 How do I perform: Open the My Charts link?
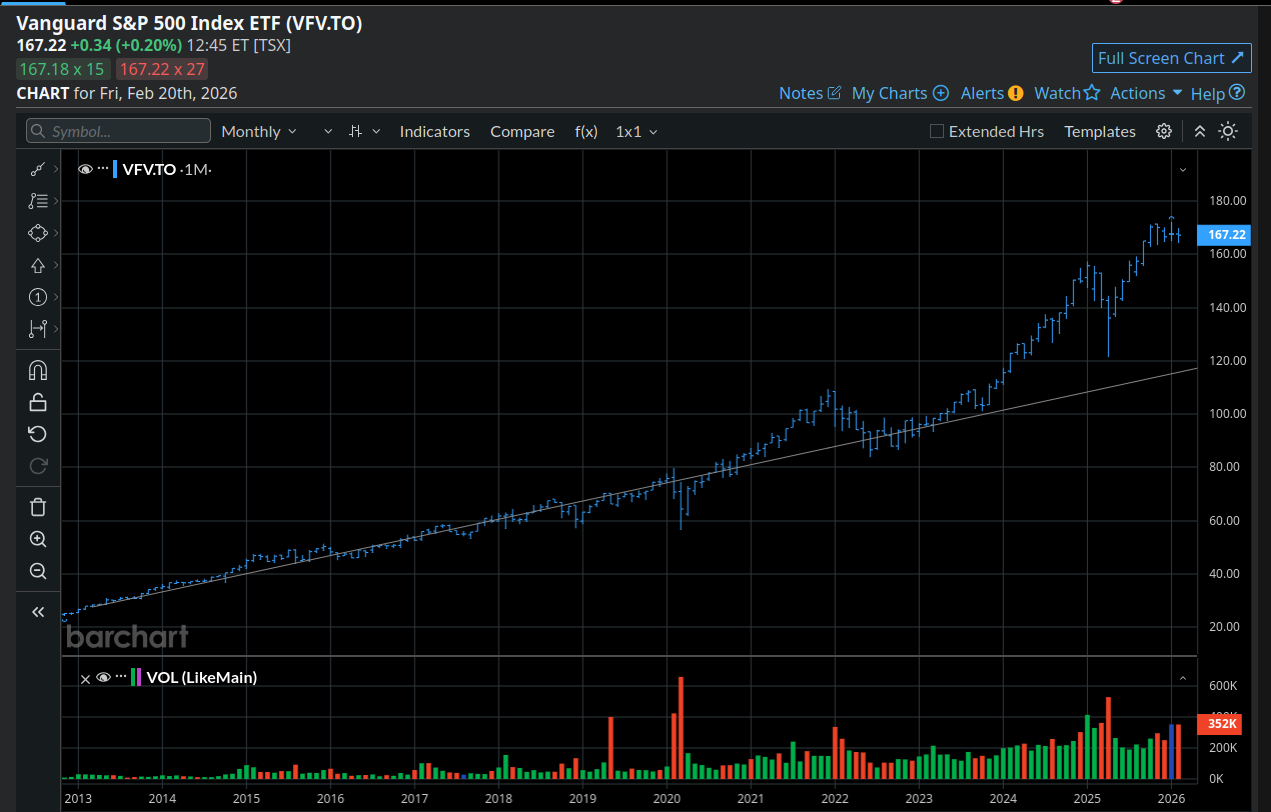click(900, 93)
